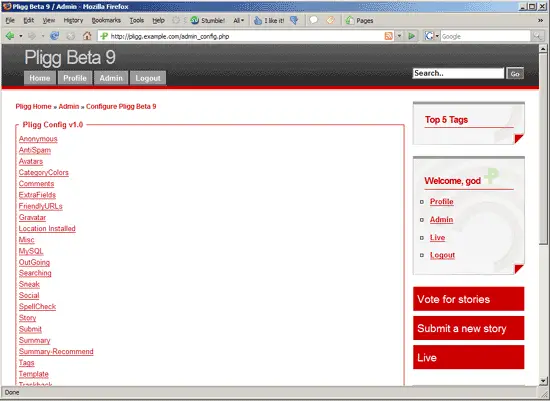
Task: Click sidebar Profile link under Welcome
Action: [442, 202]
